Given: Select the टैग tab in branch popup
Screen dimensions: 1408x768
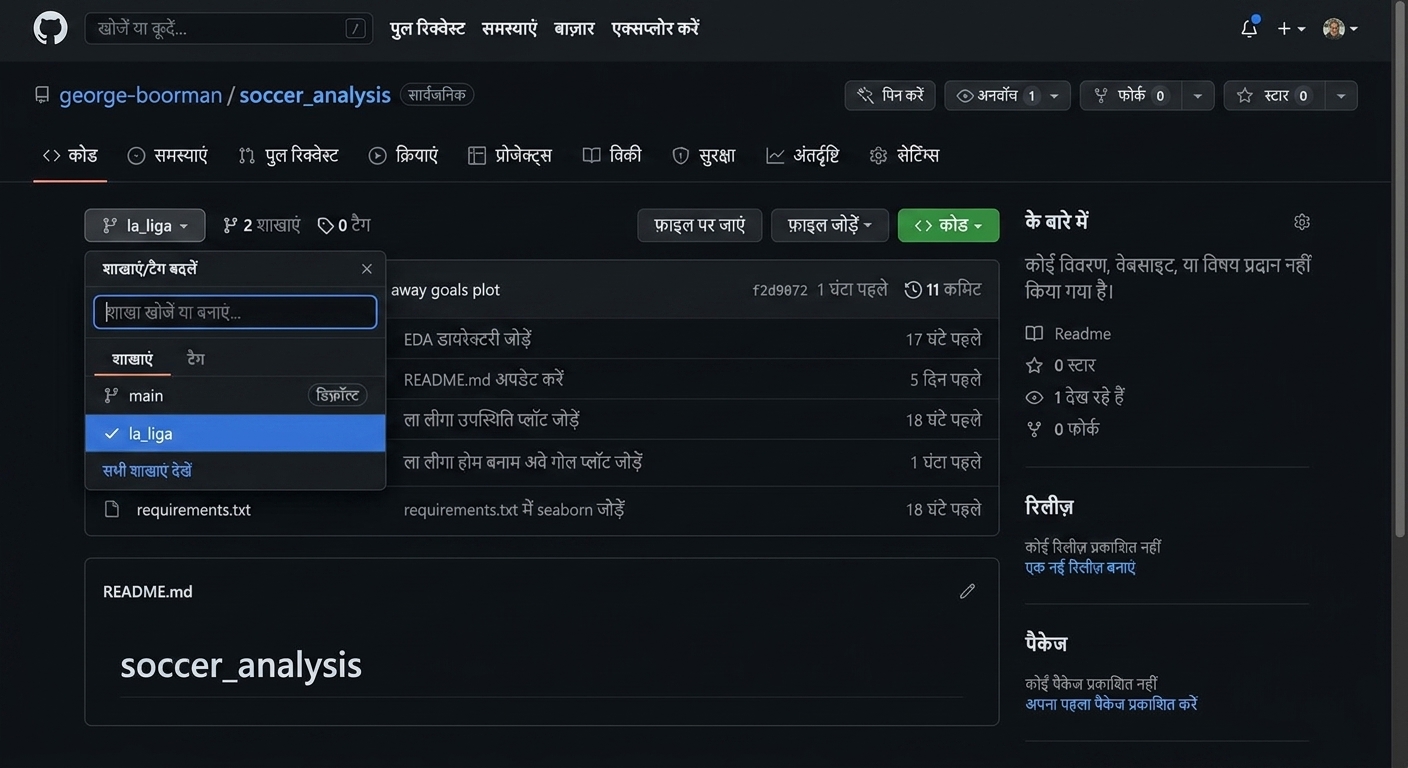Looking at the screenshot, I should tap(196, 358).
